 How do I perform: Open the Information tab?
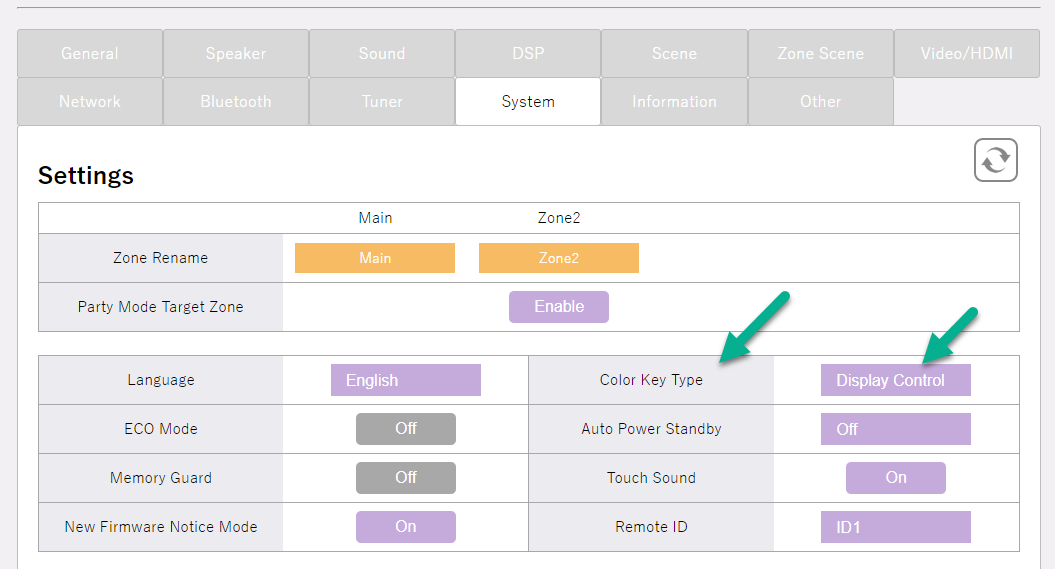point(674,102)
